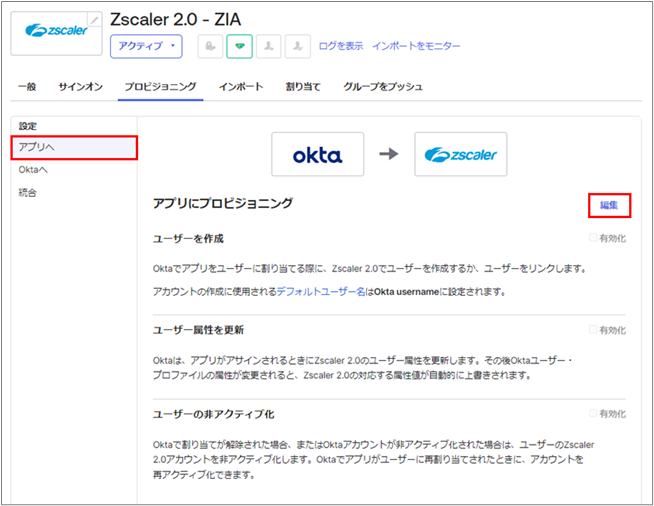654x506 pixels.
Task: Click the fourth grey person icon button
Action: (x=298, y=46)
